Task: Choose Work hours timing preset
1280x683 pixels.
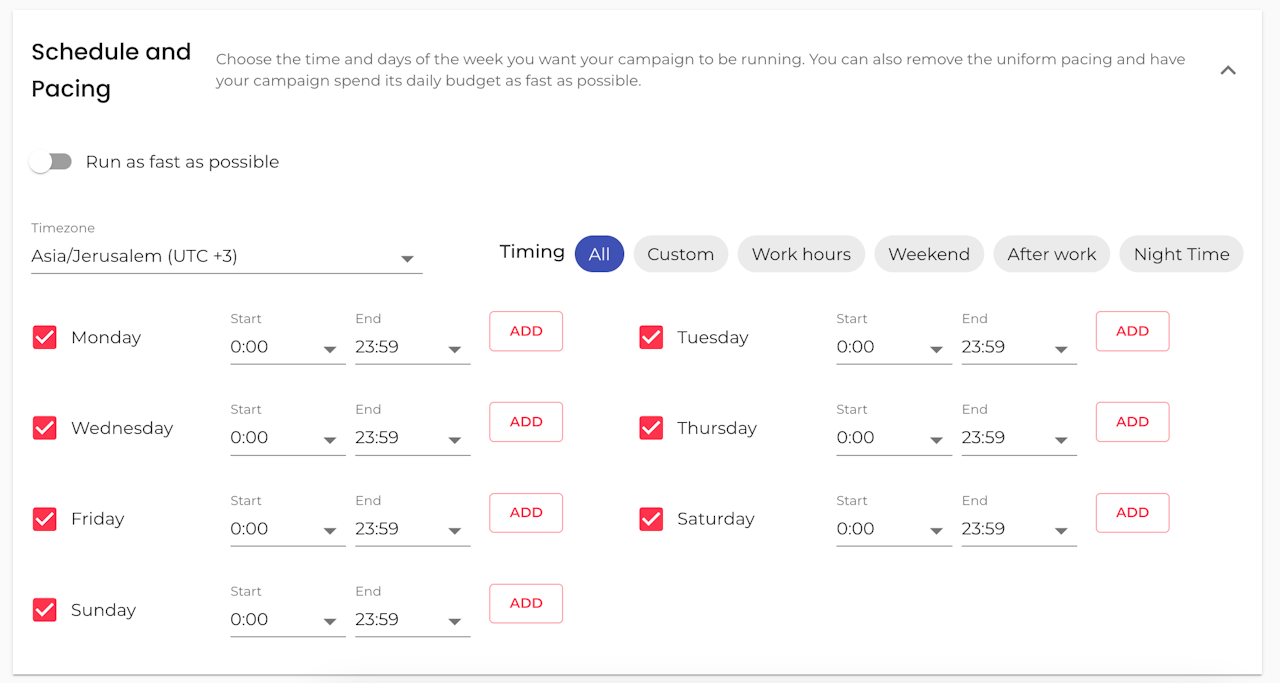Action: [x=801, y=254]
